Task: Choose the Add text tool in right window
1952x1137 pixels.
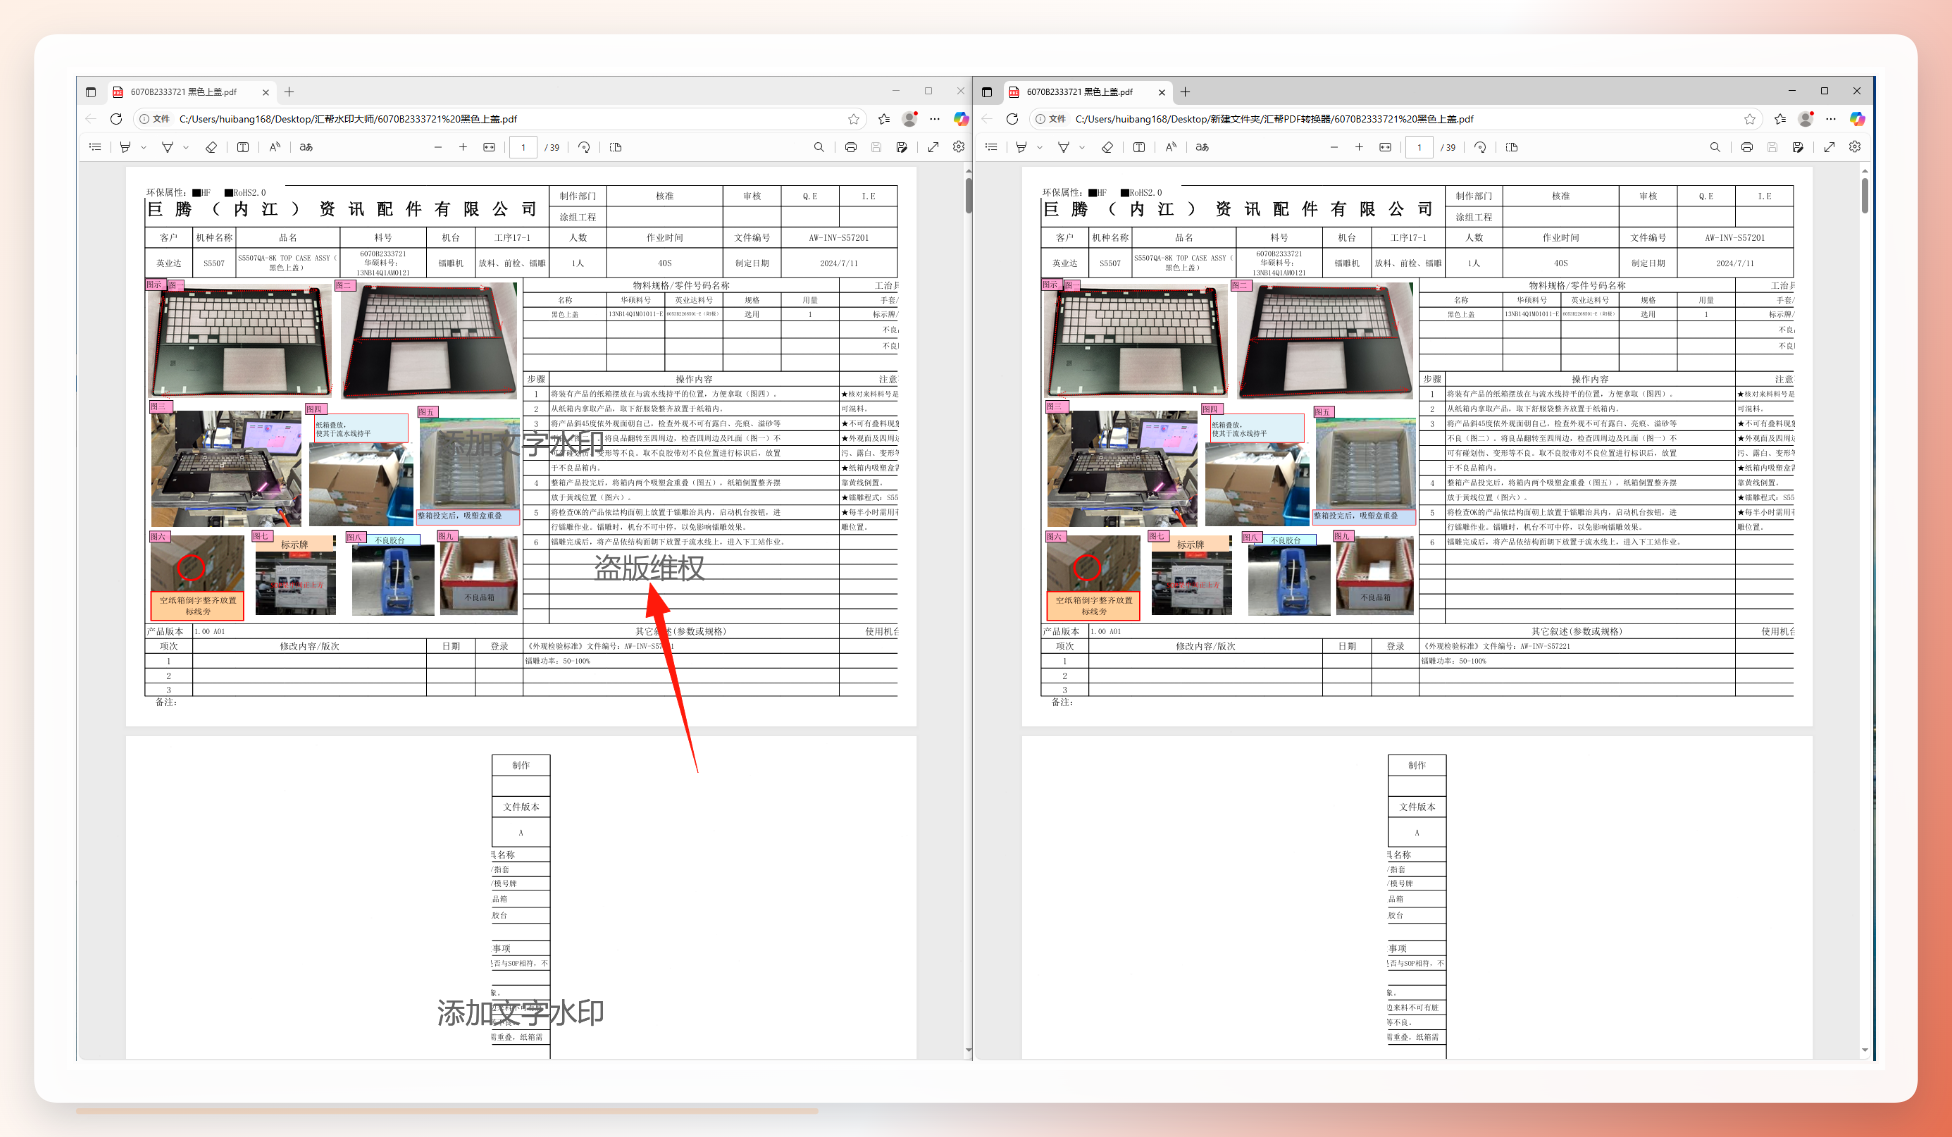Action: (x=1139, y=147)
